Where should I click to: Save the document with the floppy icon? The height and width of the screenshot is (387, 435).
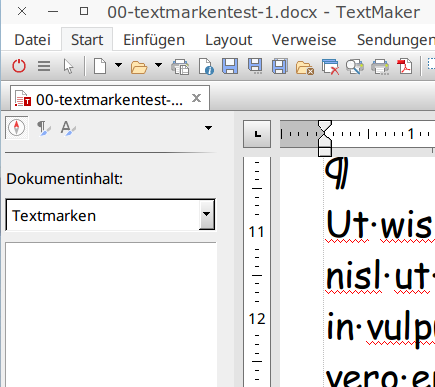click(x=230, y=66)
